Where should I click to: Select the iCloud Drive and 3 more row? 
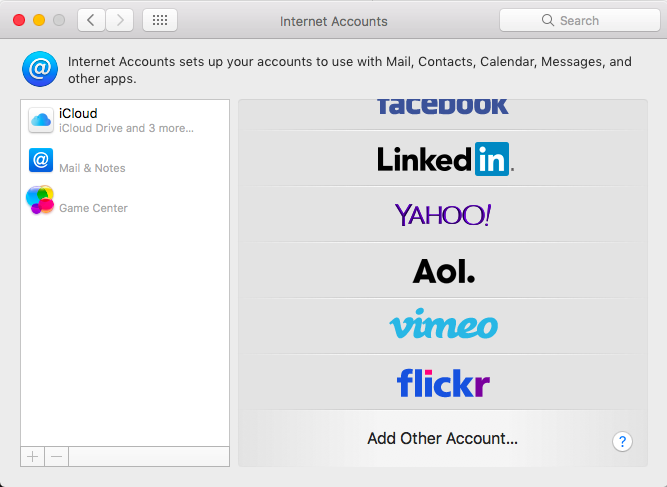(x=125, y=120)
